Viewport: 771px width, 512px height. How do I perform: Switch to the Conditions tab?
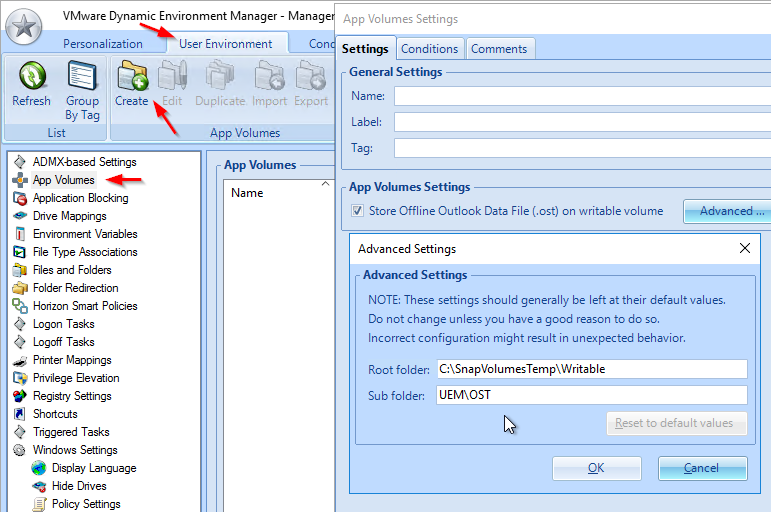[x=430, y=49]
